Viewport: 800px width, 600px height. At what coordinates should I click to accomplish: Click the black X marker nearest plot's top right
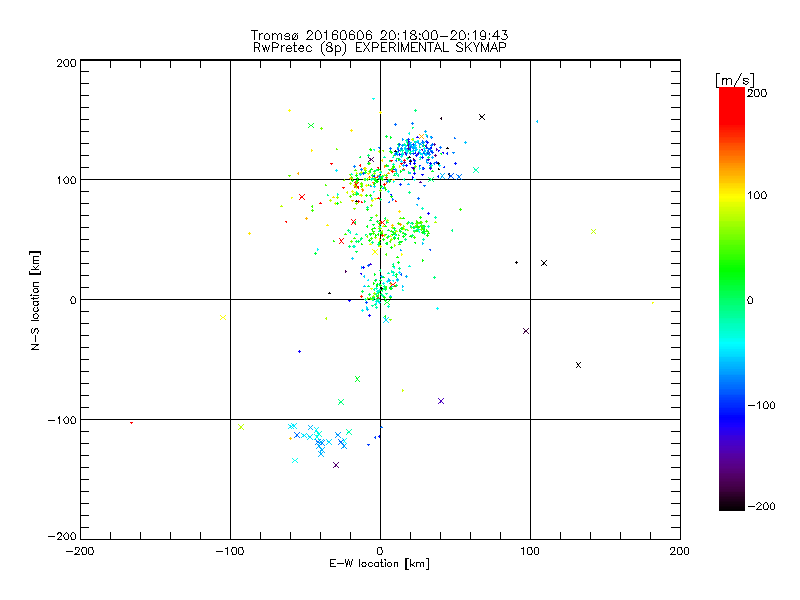482,117
